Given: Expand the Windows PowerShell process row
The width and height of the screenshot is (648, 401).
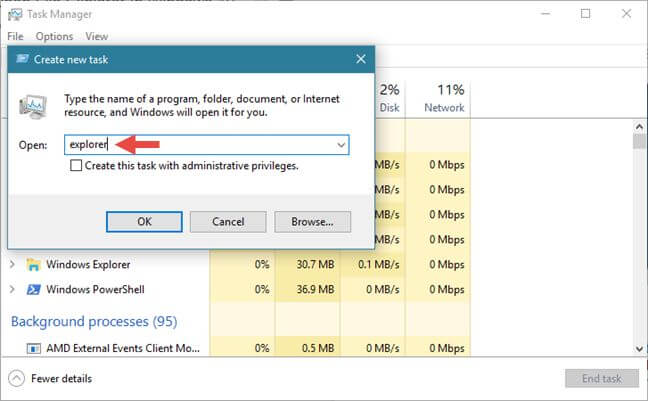Looking at the screenshot, I should tap(12, 289).
